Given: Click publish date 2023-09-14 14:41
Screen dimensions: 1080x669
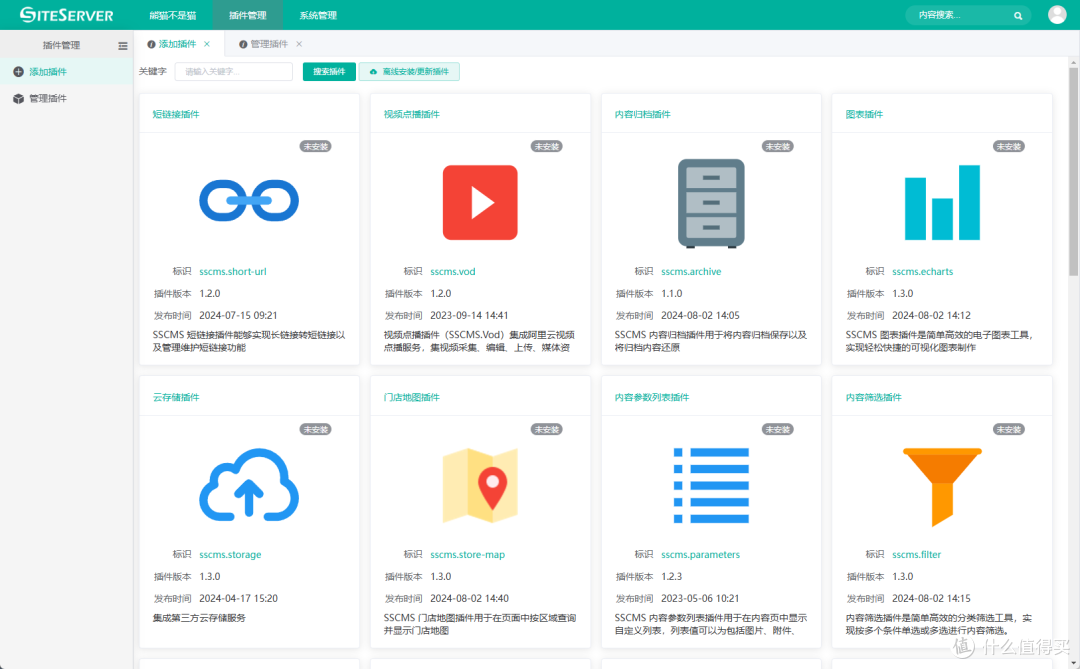Looking at the screenshot, I should tap(469, 316).
